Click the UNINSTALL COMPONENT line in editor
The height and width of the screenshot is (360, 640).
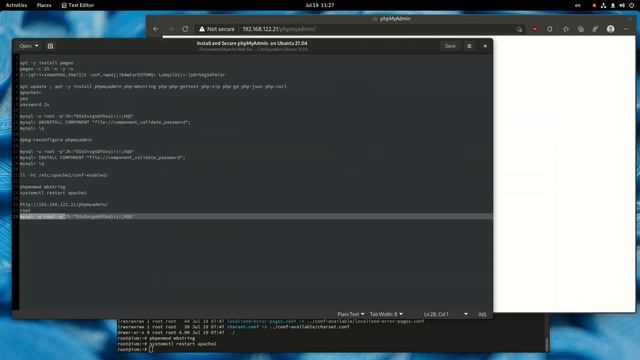click(x=105, y=122)
